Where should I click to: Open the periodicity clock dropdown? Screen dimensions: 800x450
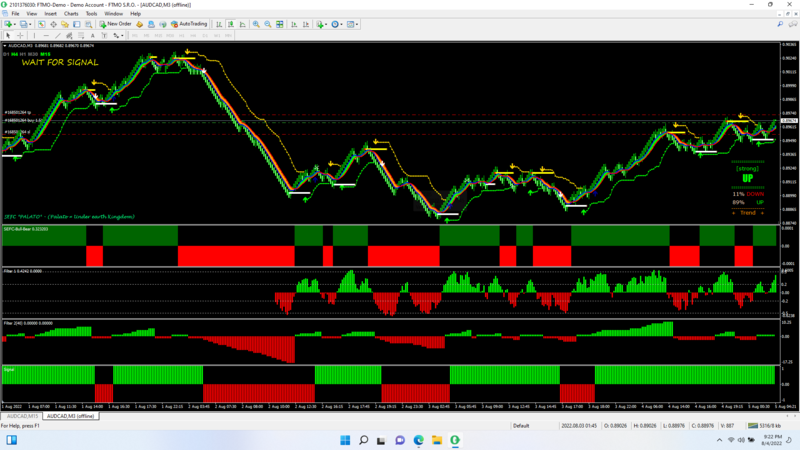pyautogui.click(x=341, y=24)
